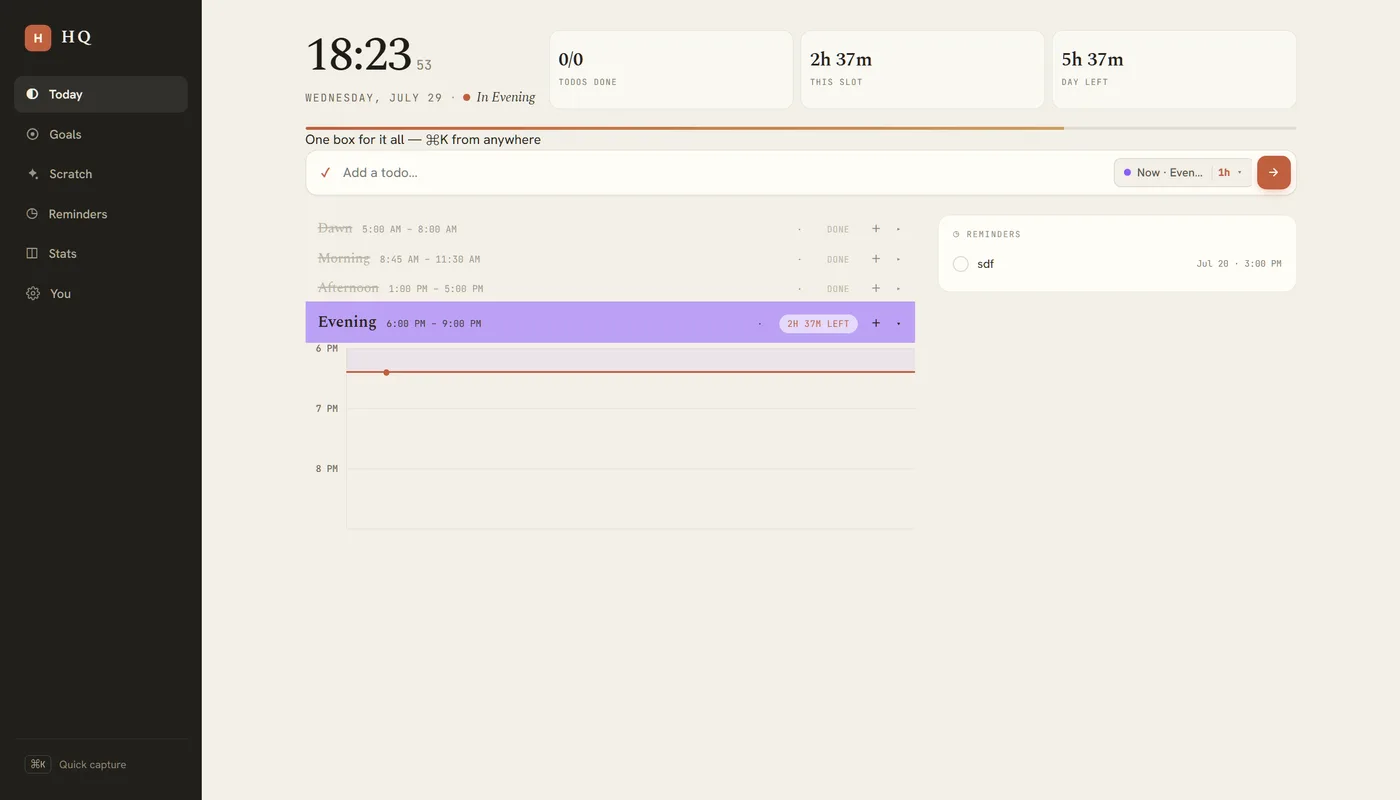Click the 18:23 clock display
This screenshot has height=800, width=1400.
click(359, 55)
